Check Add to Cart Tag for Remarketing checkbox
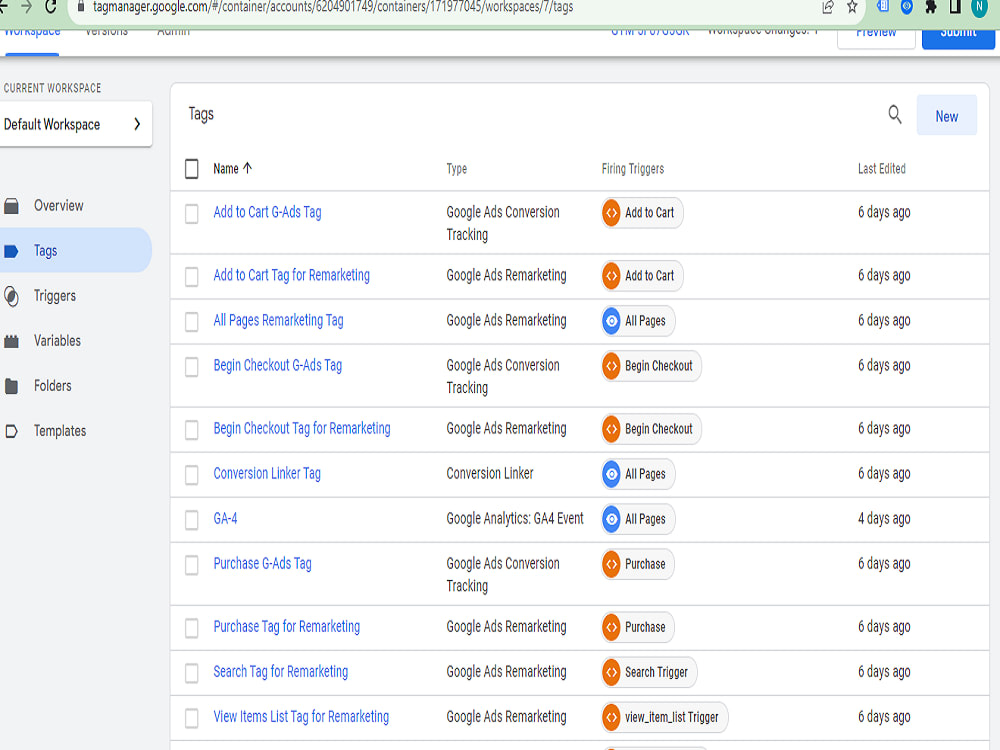 pos(191,277)
